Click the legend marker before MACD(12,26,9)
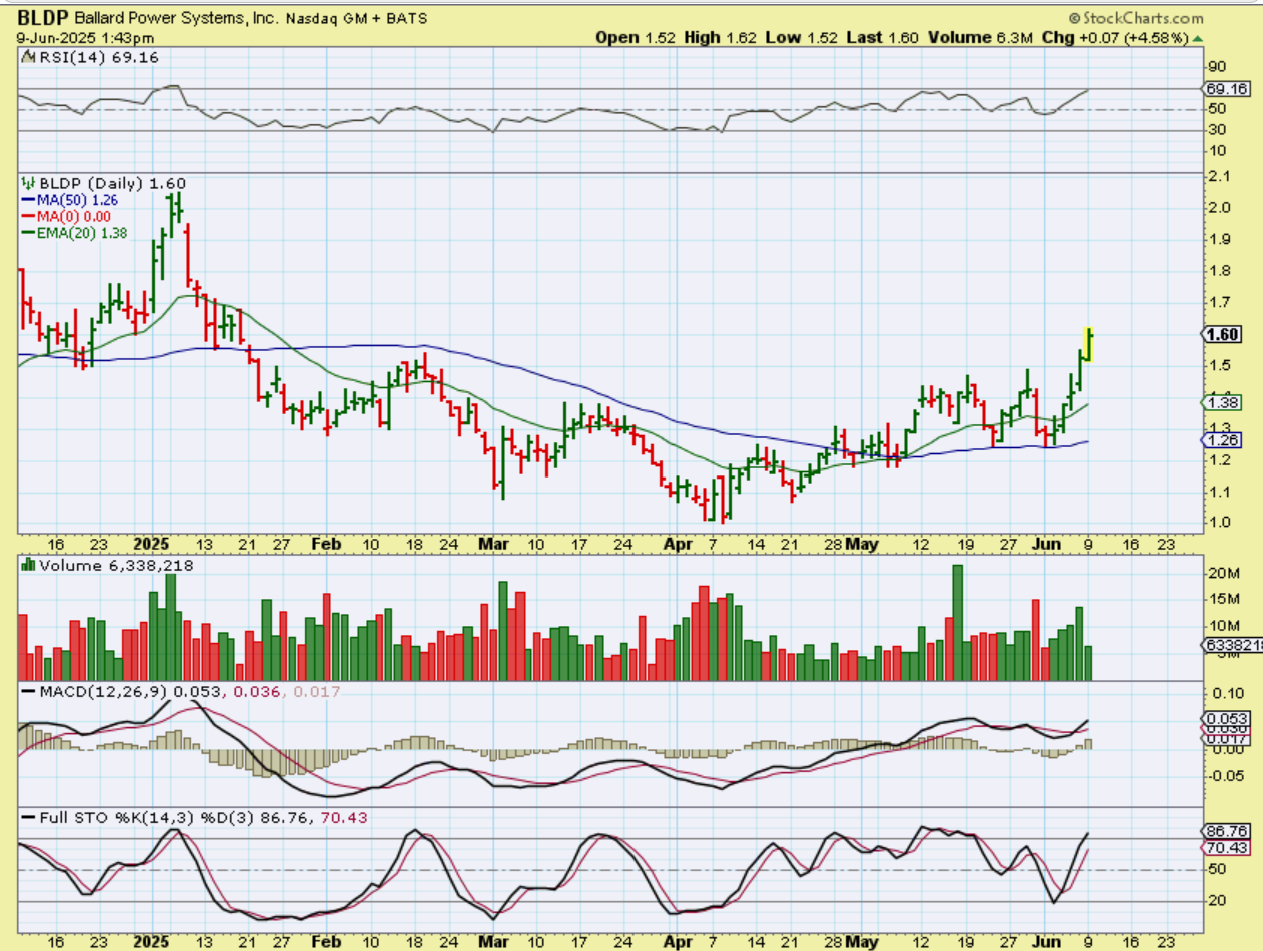1263x951 pixels. point(27,691)
